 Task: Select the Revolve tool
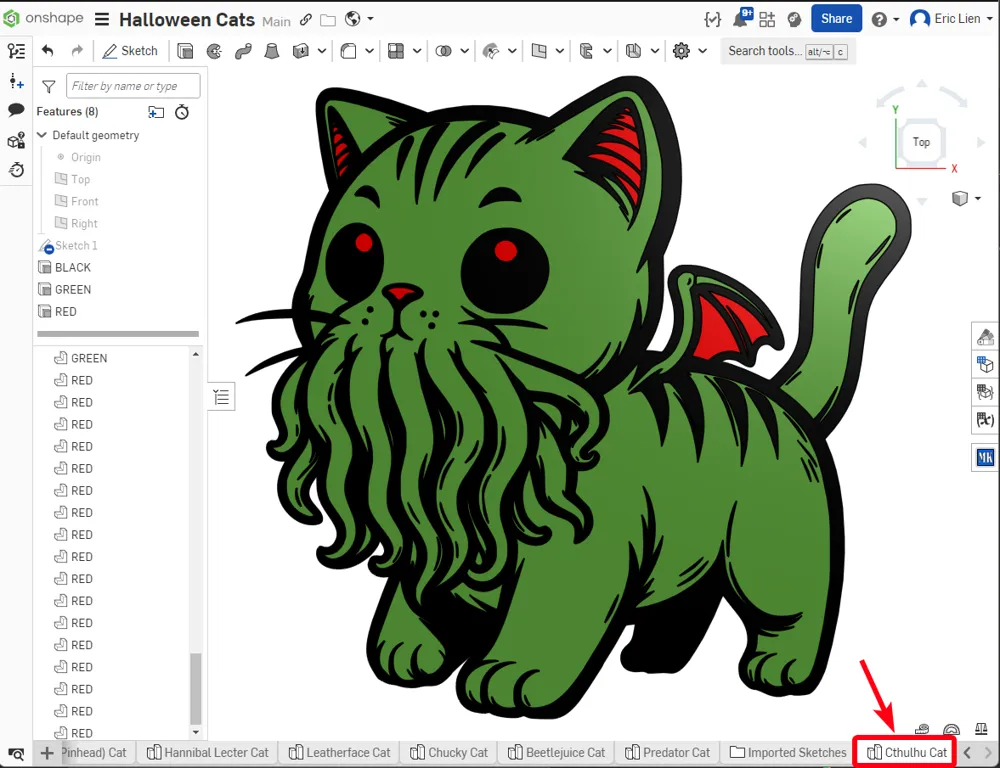[x=213, y=51]
